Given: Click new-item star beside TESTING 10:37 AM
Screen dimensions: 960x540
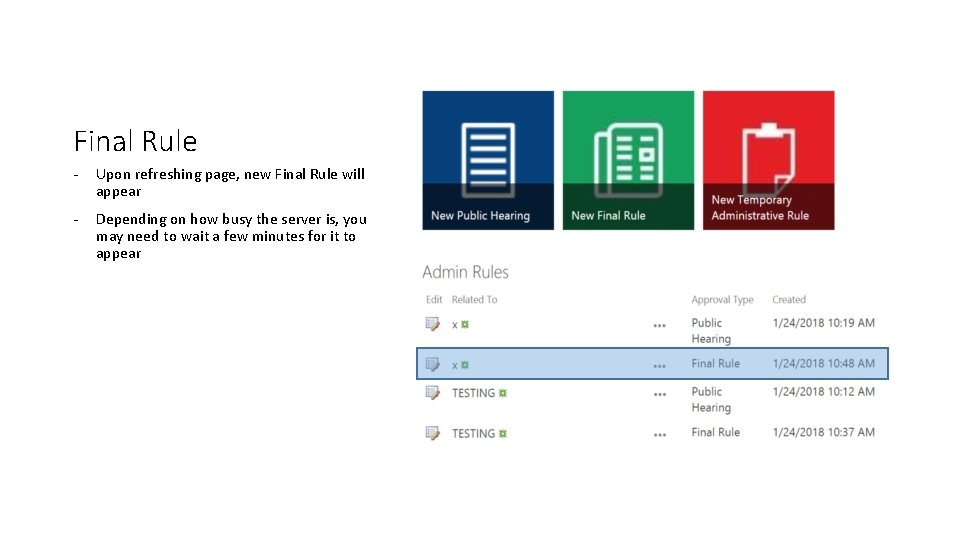Looking at the screenshot, I should [x=503, y=433].
